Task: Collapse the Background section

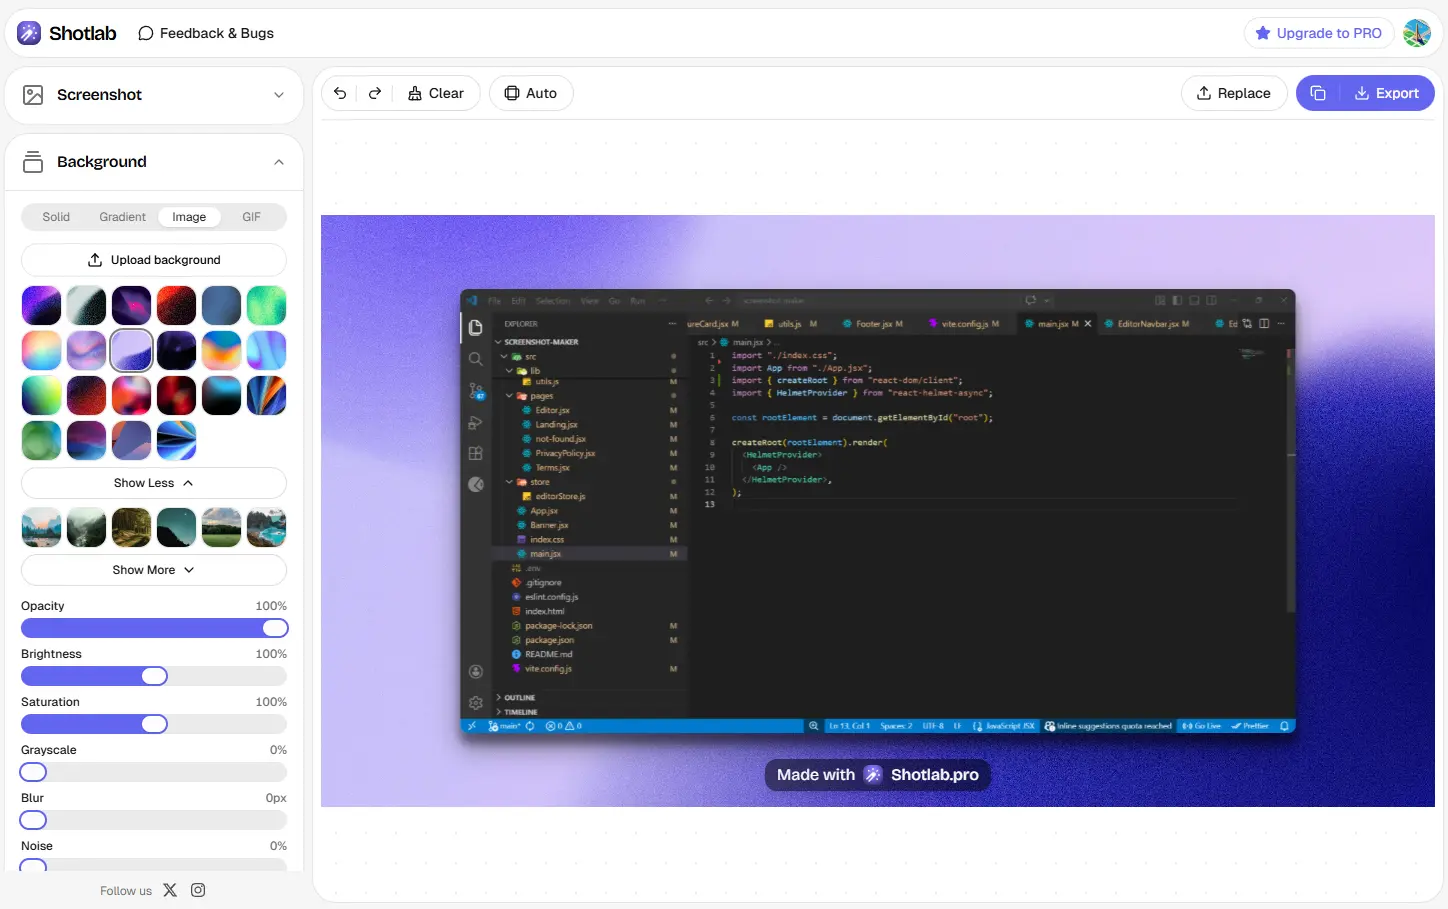Action: (x=154, y=162)
